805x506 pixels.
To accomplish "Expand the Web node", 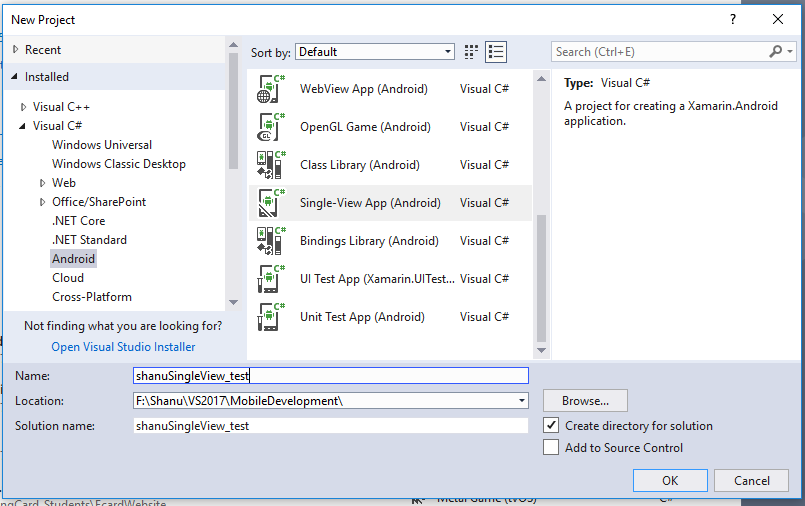I will (43, 183).
